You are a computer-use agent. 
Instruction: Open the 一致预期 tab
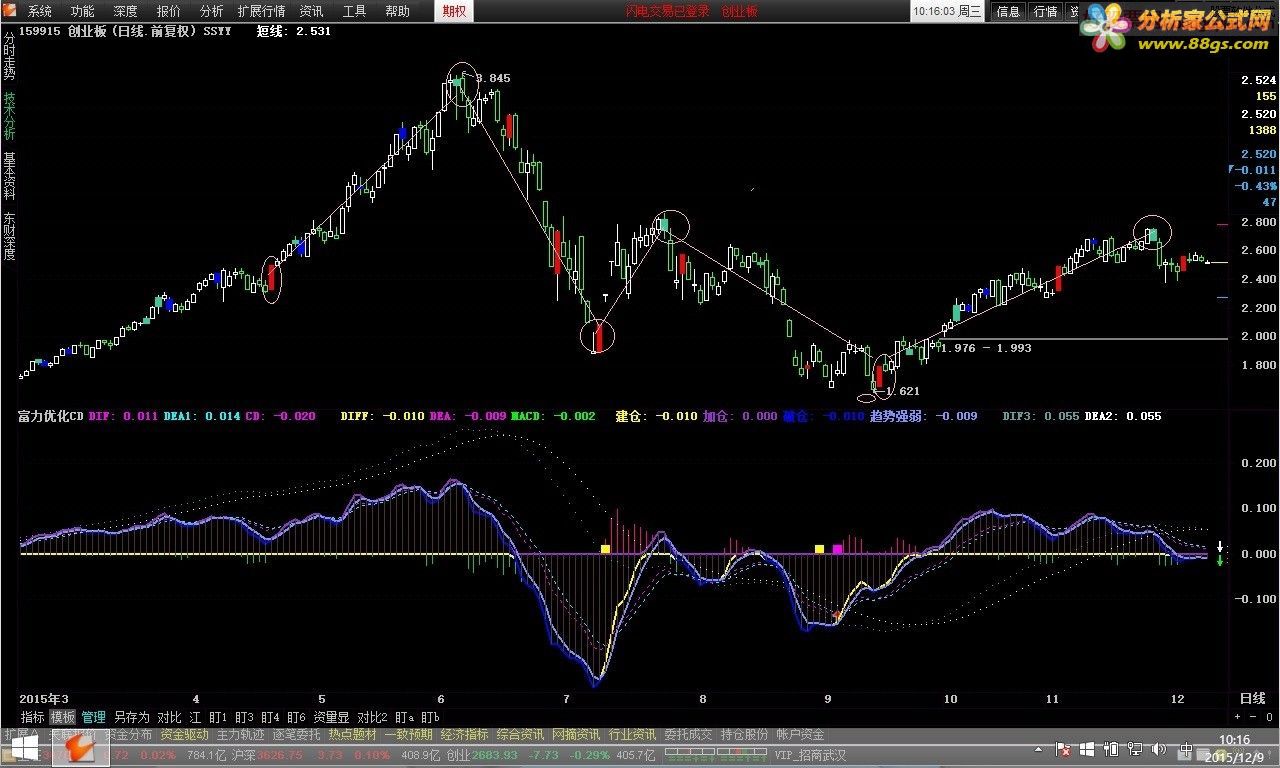[408, 734]
